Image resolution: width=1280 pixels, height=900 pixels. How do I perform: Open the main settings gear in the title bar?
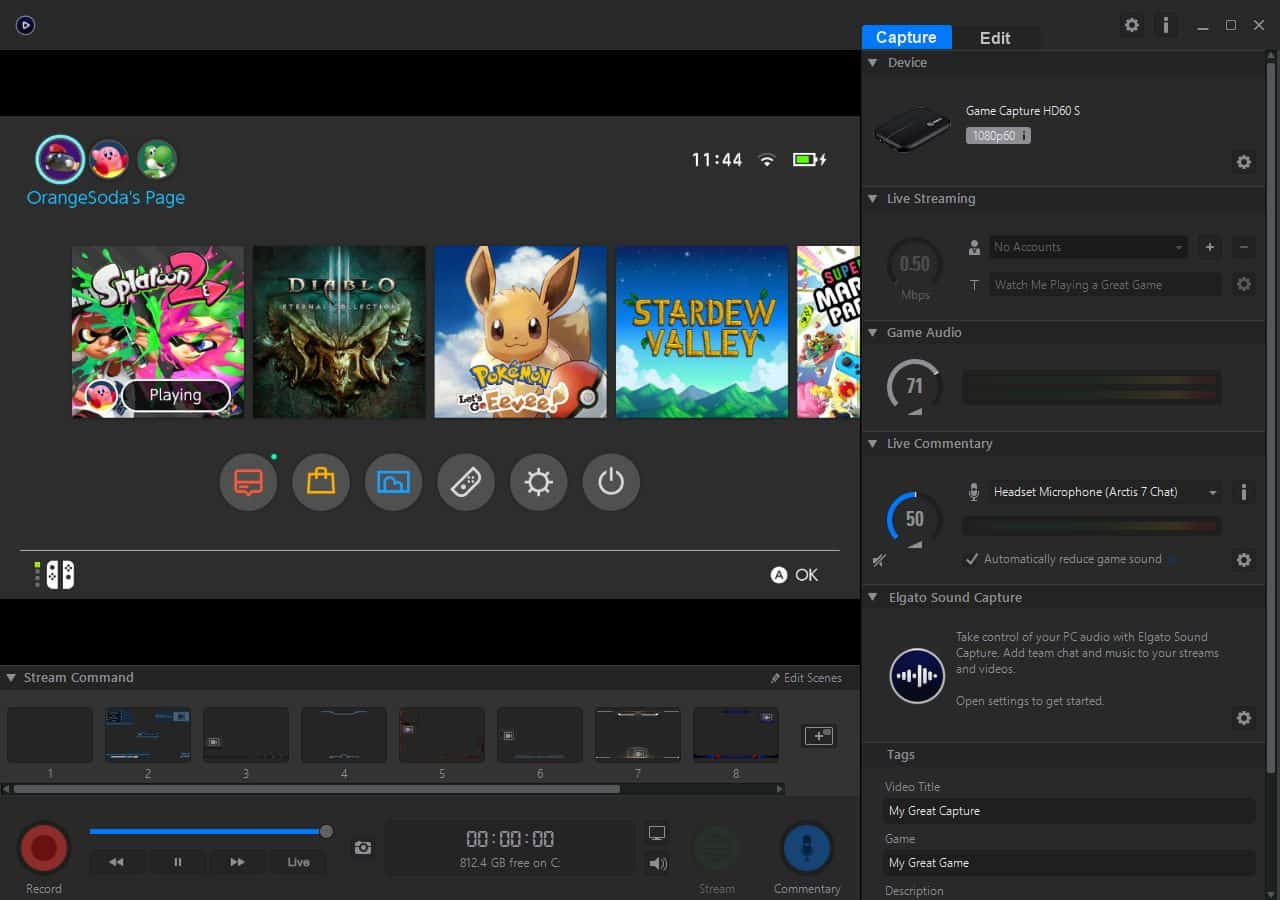click(x=1132, y=25)
